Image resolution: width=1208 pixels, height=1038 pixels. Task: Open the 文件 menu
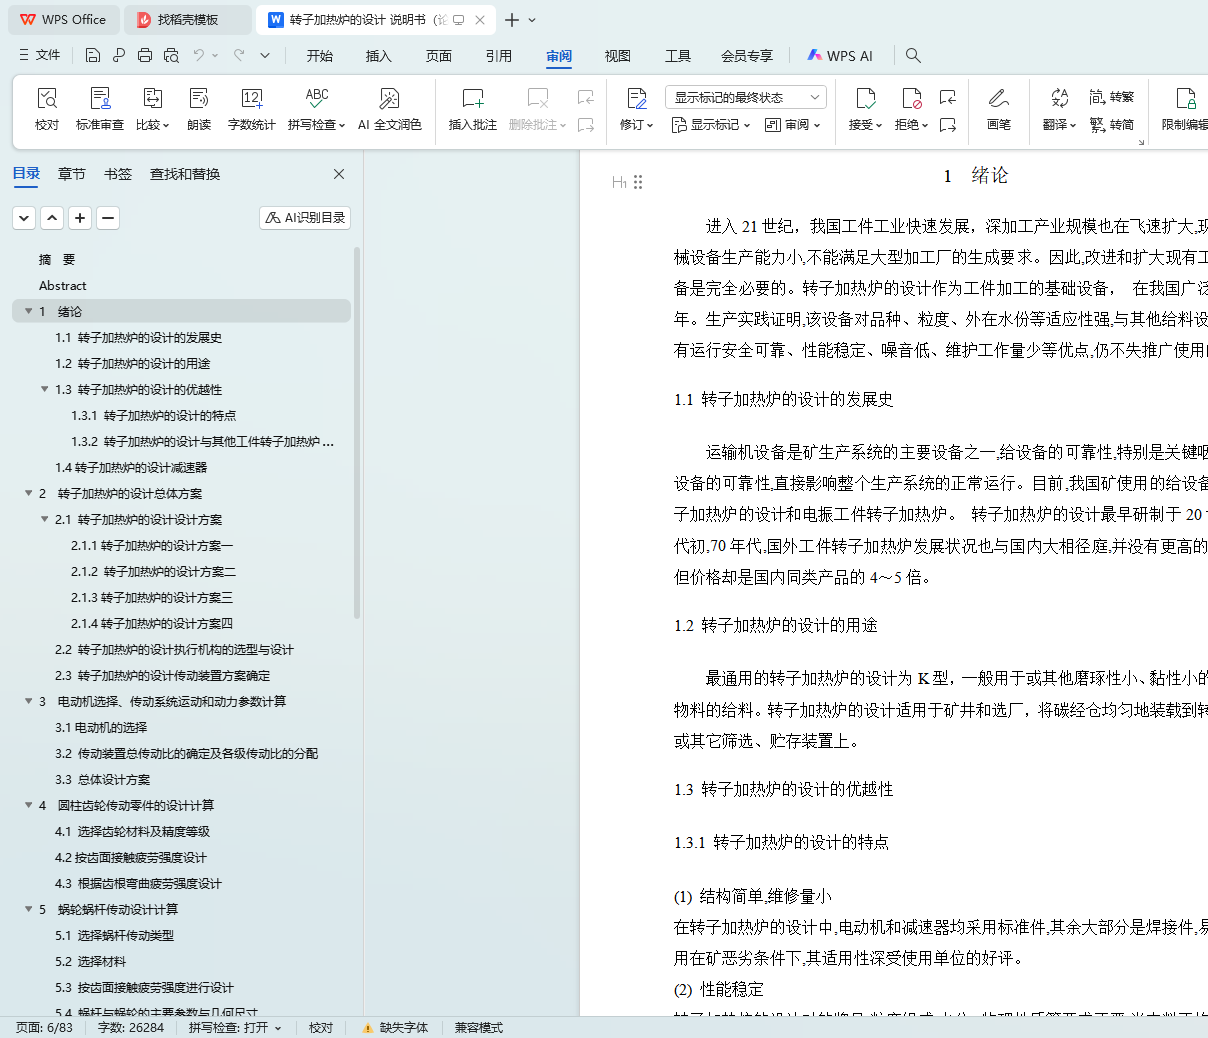(x=40, y=55)
